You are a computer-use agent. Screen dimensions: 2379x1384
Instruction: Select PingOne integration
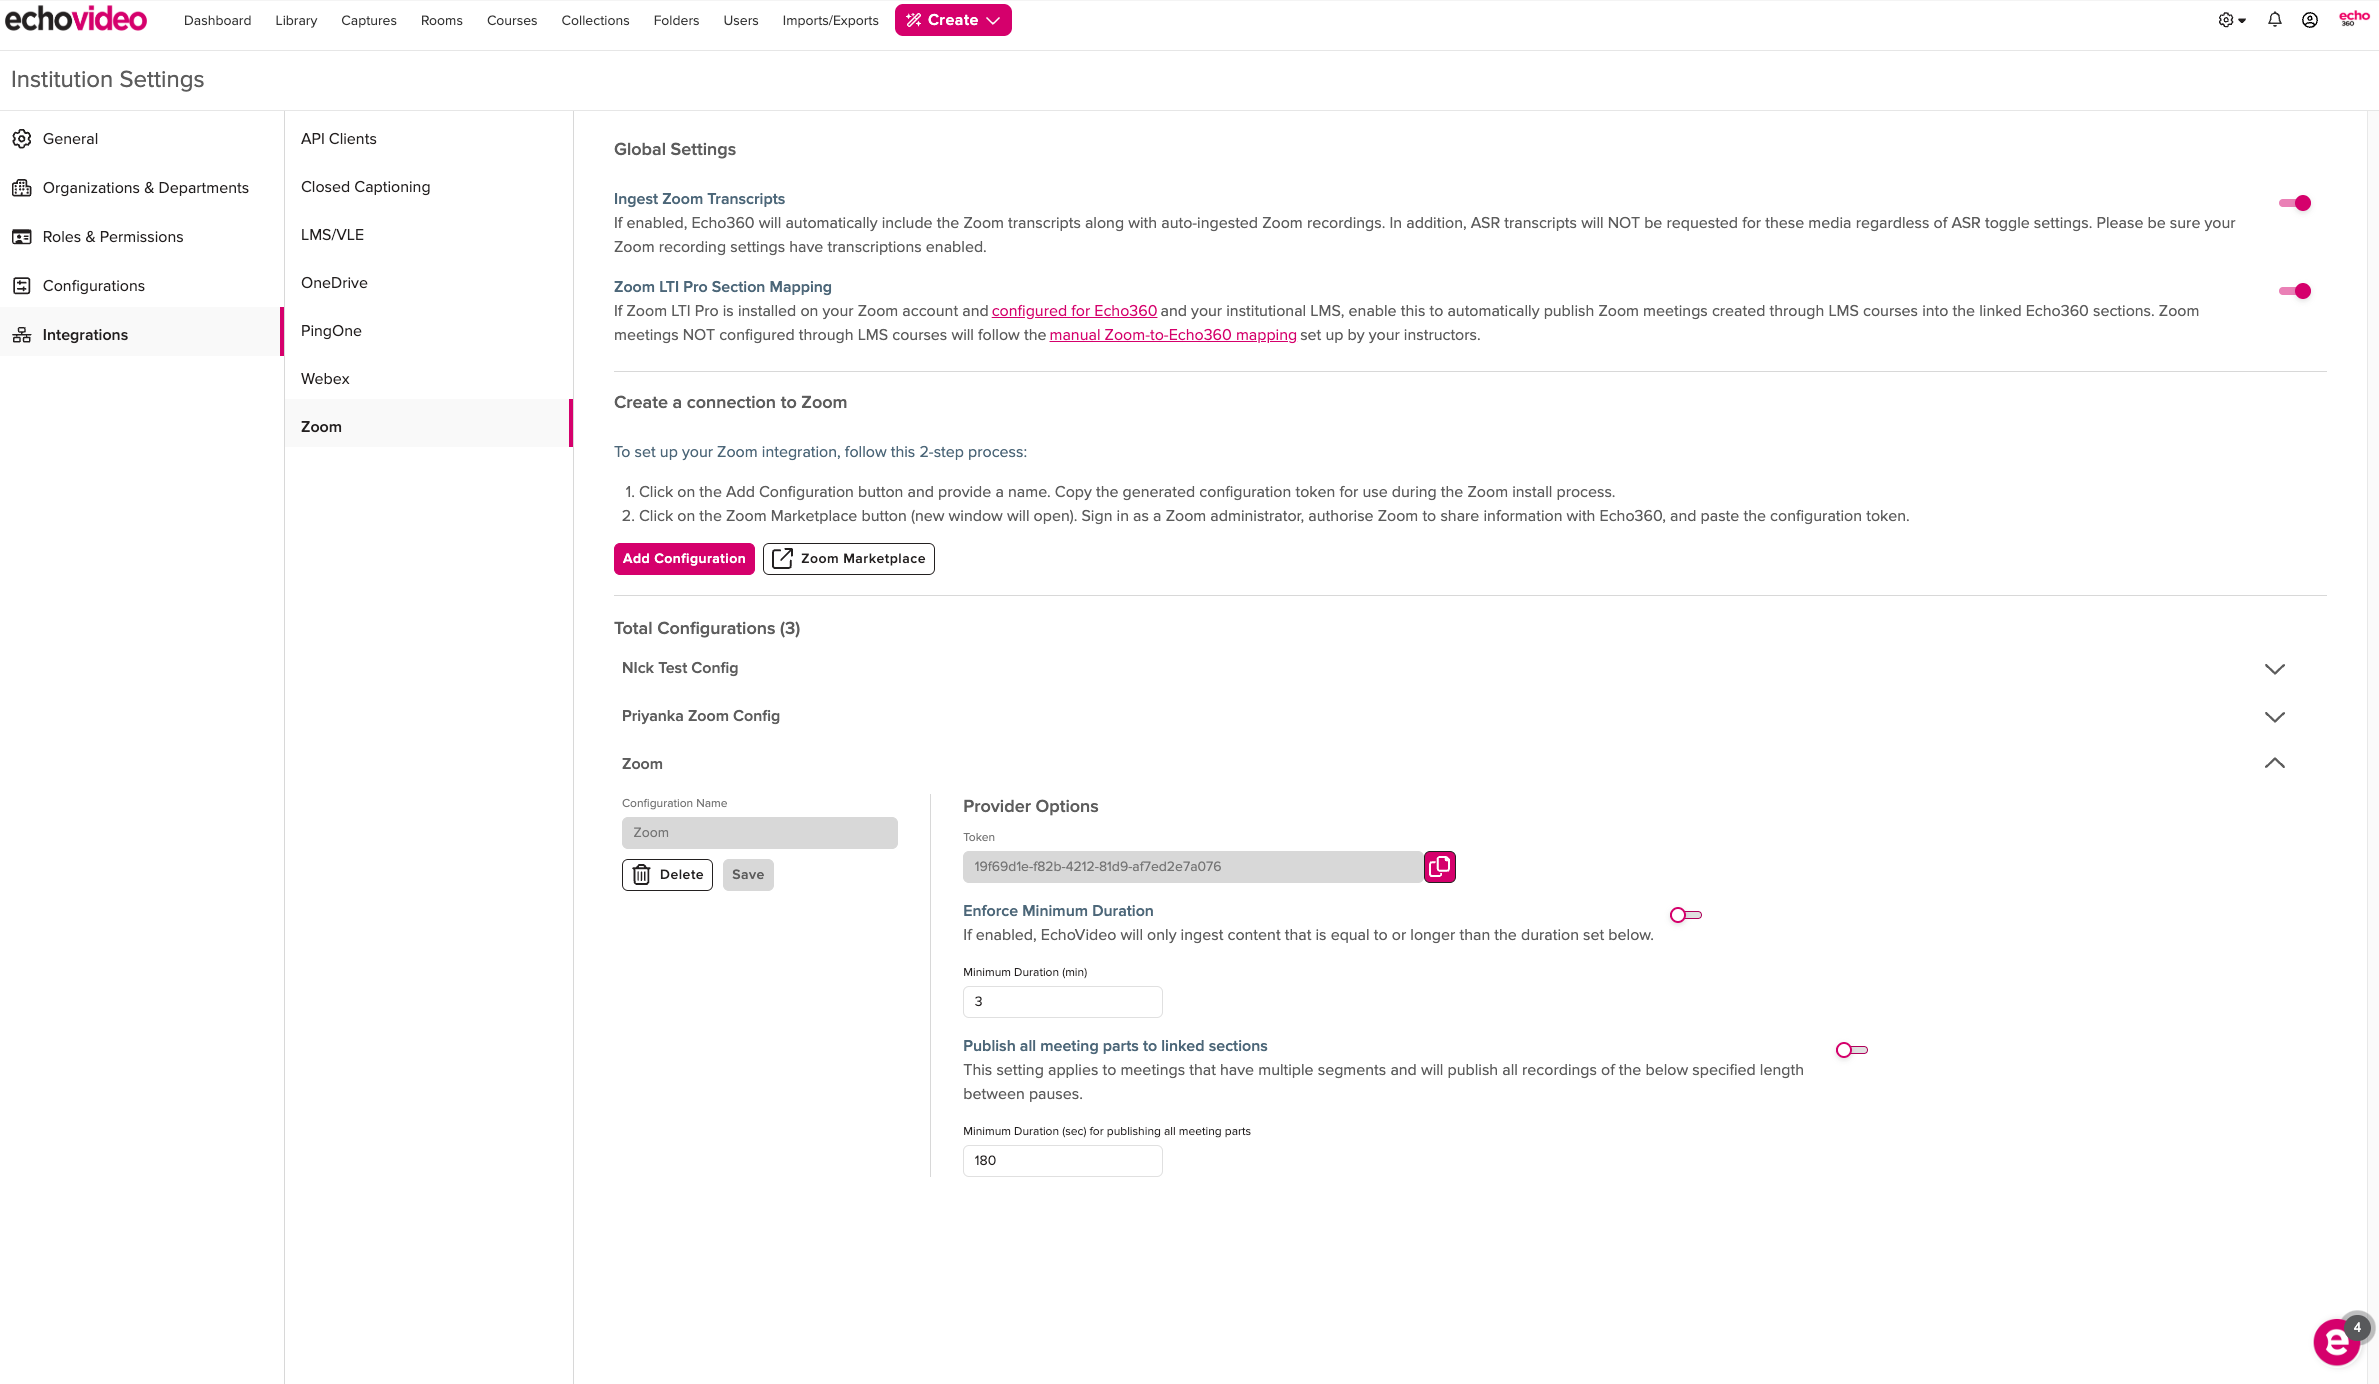(x=429, y=331)
